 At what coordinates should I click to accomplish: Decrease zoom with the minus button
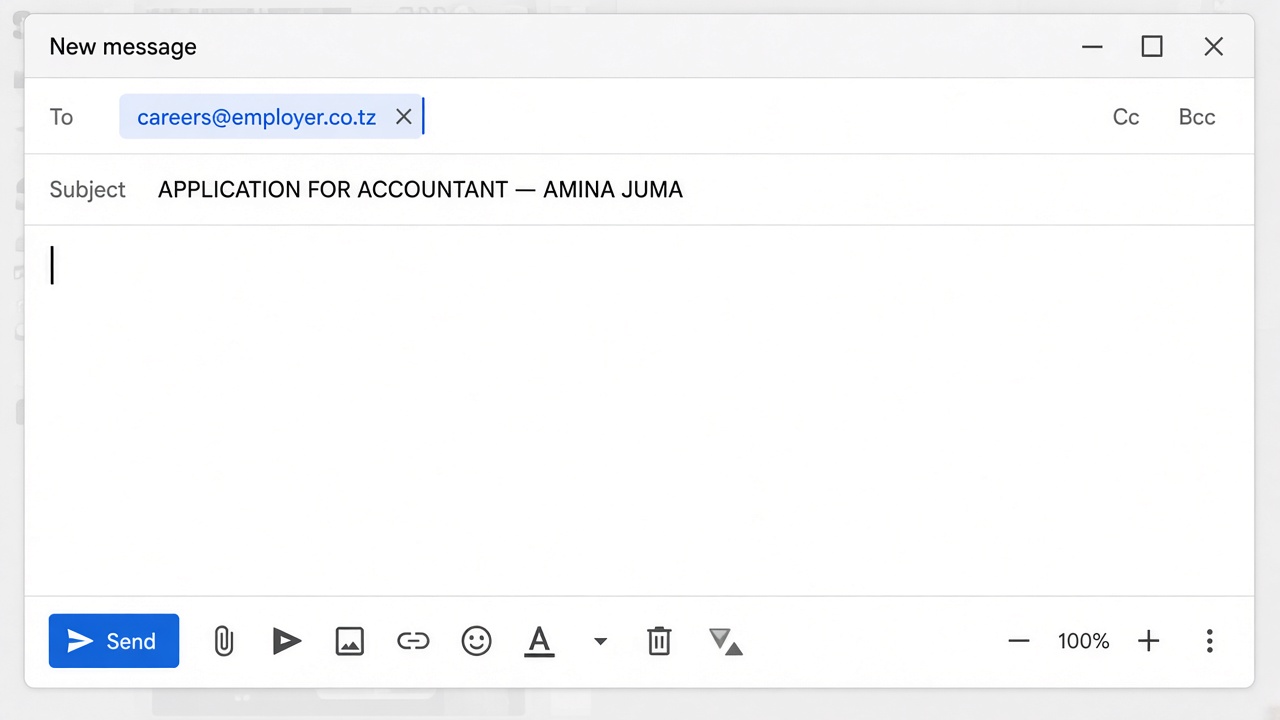coord(1019,641)
